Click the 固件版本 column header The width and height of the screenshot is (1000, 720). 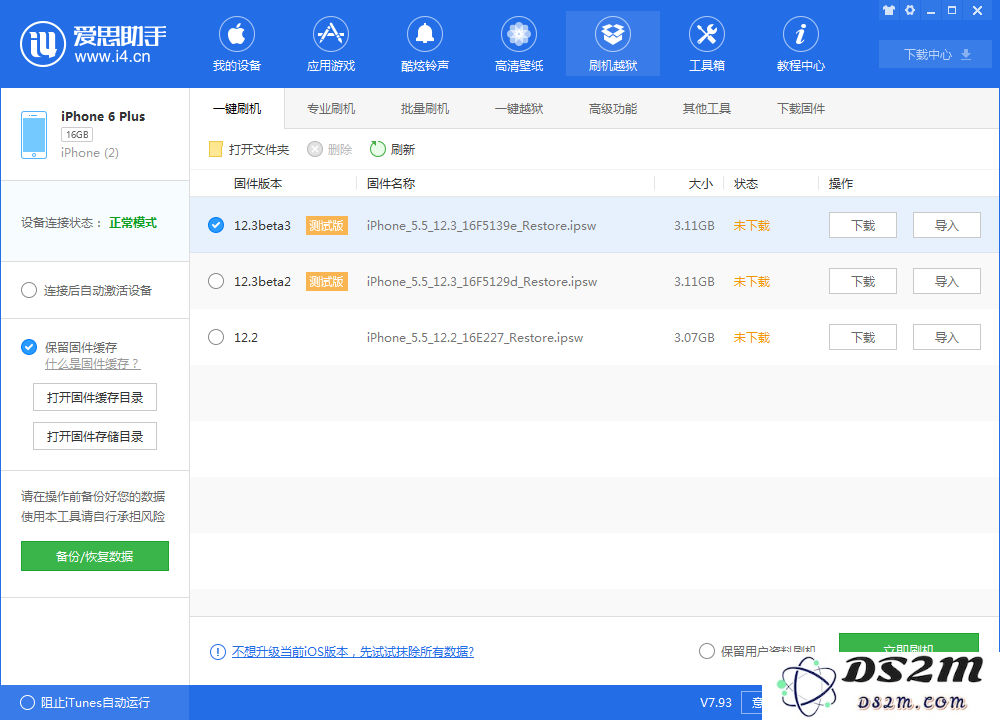click(x=258, y=184)
